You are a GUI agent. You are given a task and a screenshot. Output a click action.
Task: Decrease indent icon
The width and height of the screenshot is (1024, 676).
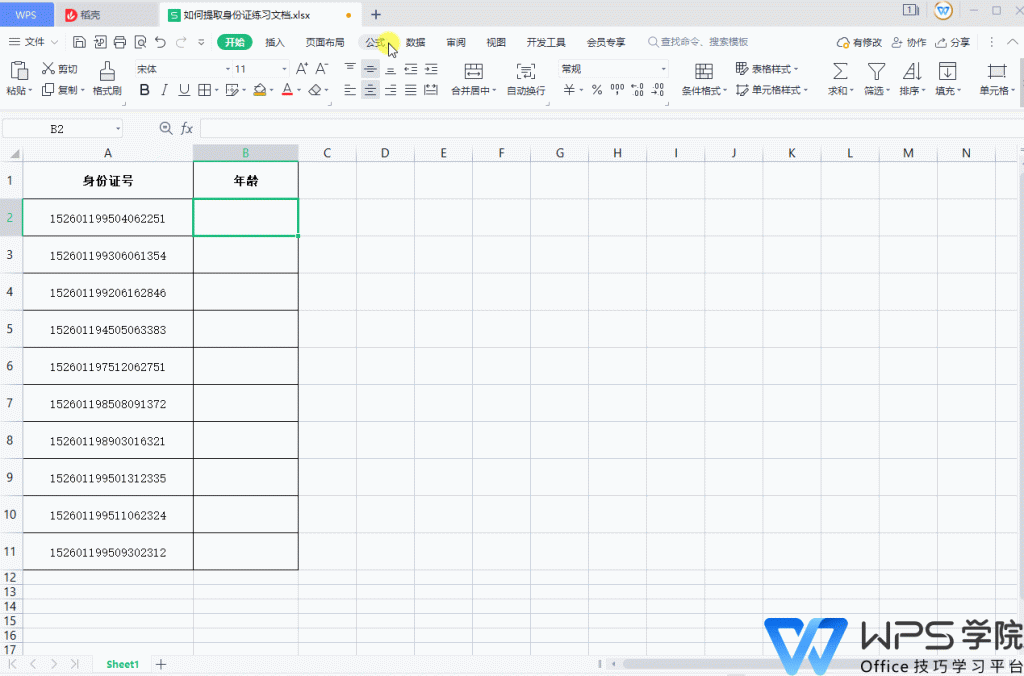pyautogui.click(x=411, y=69)
